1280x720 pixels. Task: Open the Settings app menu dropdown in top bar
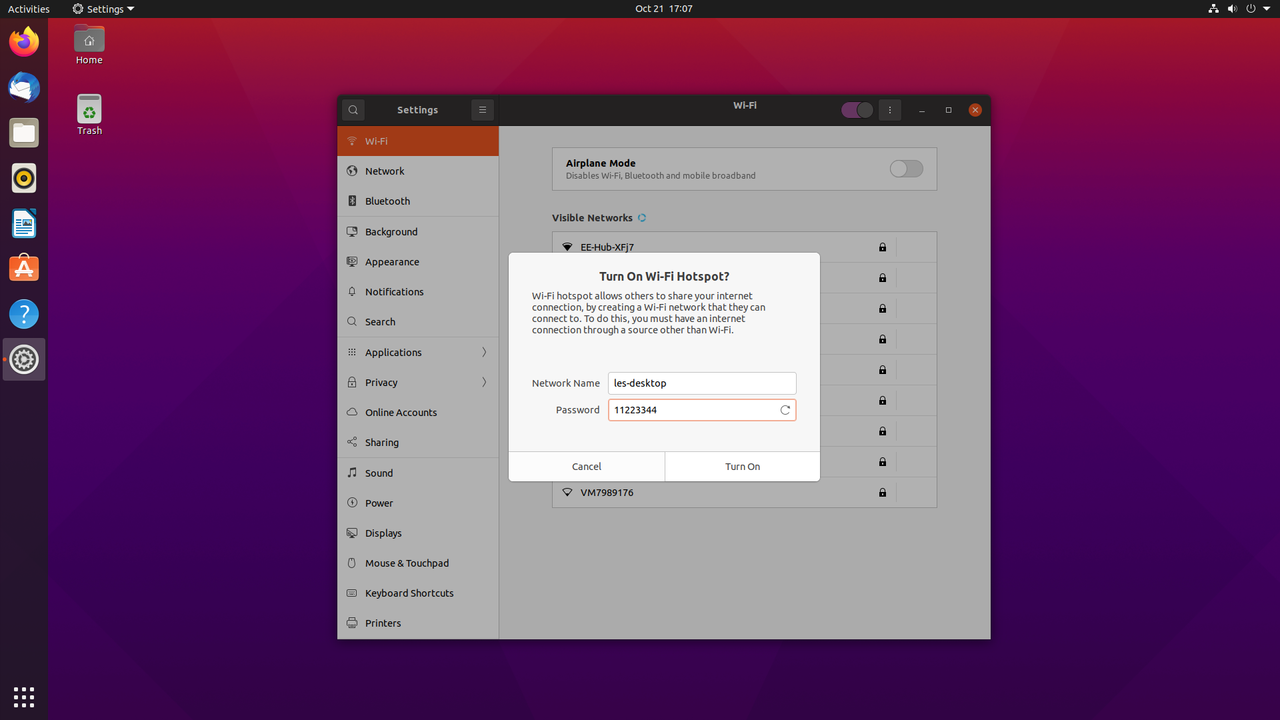coord(103,9)
